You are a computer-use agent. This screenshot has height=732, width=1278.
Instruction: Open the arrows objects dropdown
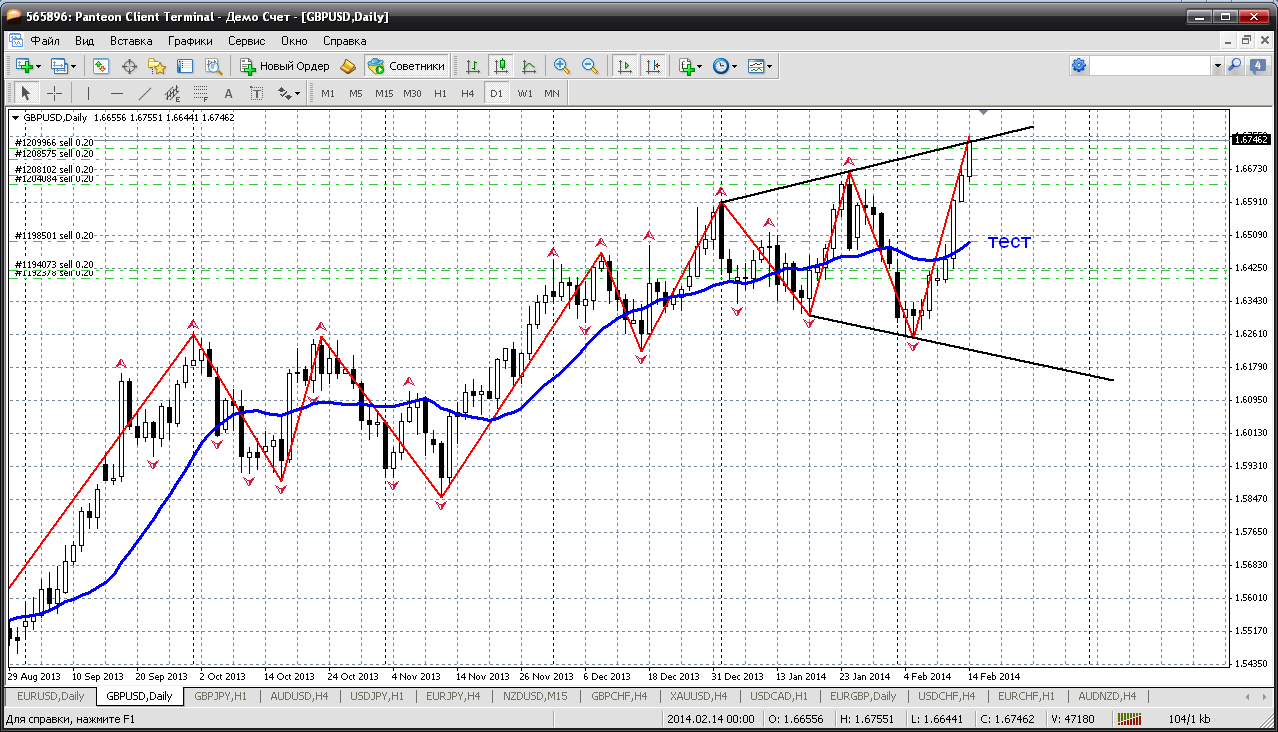tap(289, 93)
